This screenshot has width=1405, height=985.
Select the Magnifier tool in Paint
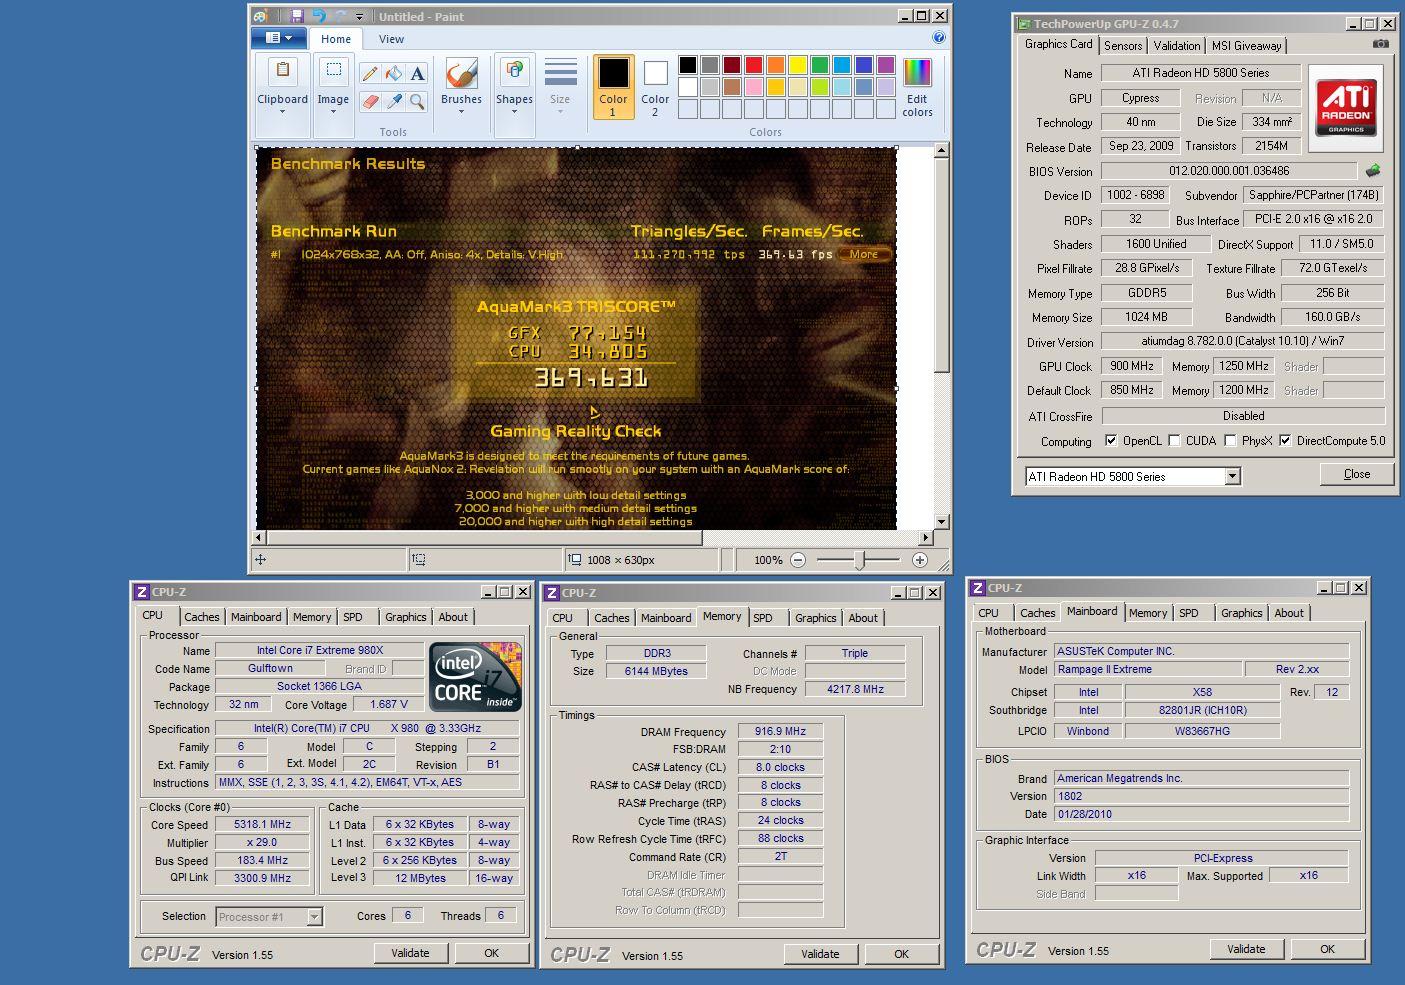418,101
